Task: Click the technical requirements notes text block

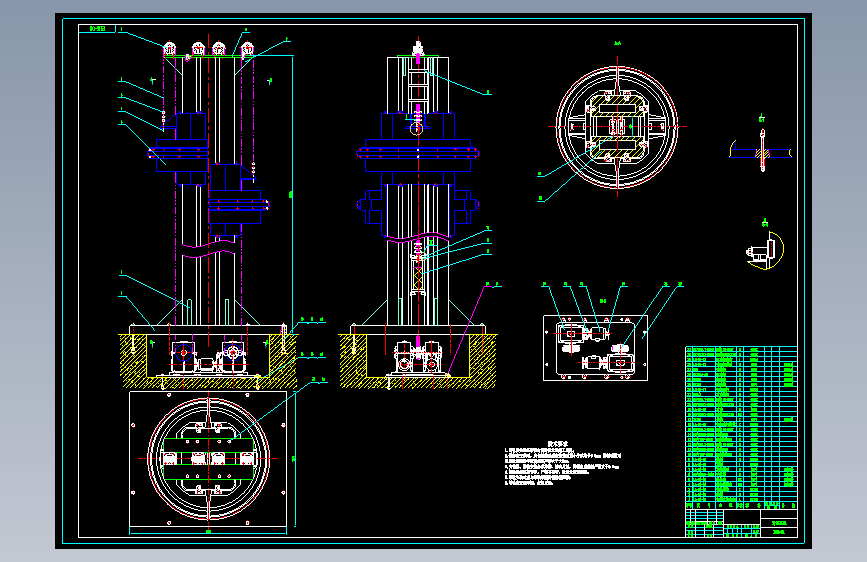Action: coord(562,464)
